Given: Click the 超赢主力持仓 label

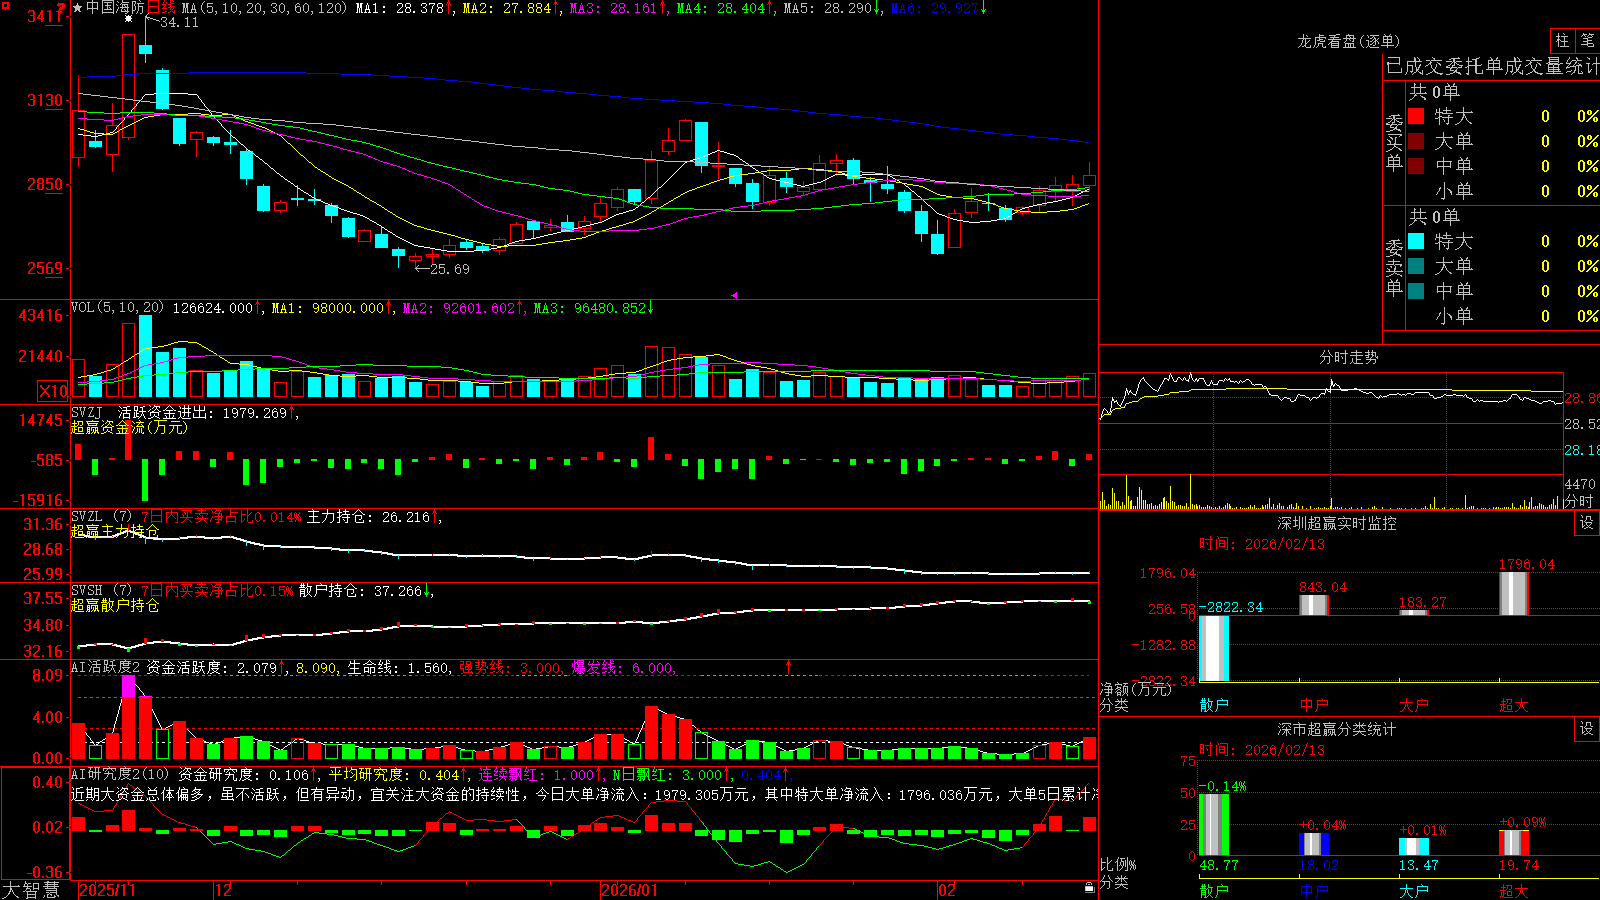Looking at the screenshot, I should [x=115, y=531].
